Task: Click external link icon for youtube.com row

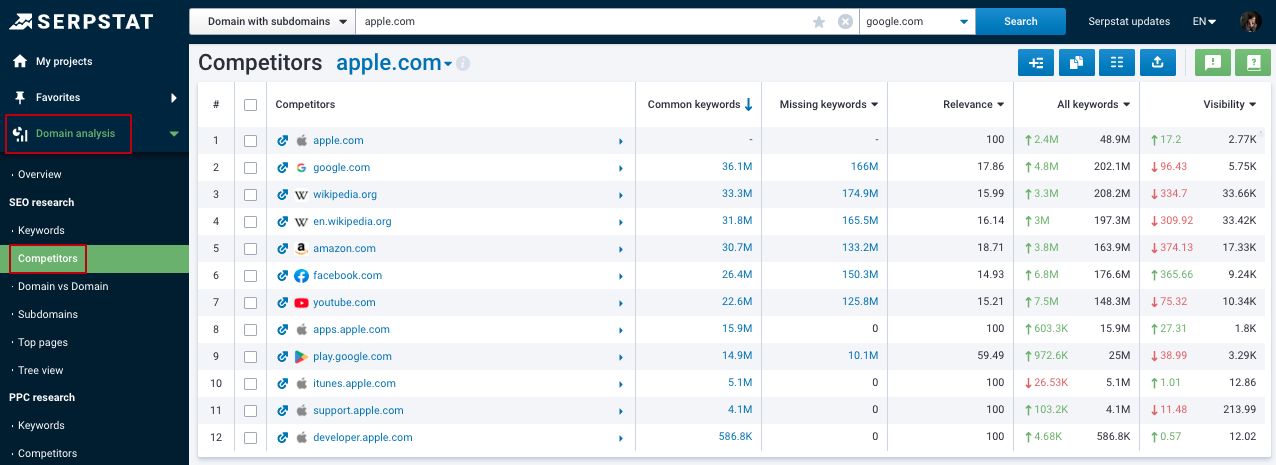Action: (283, 303)
